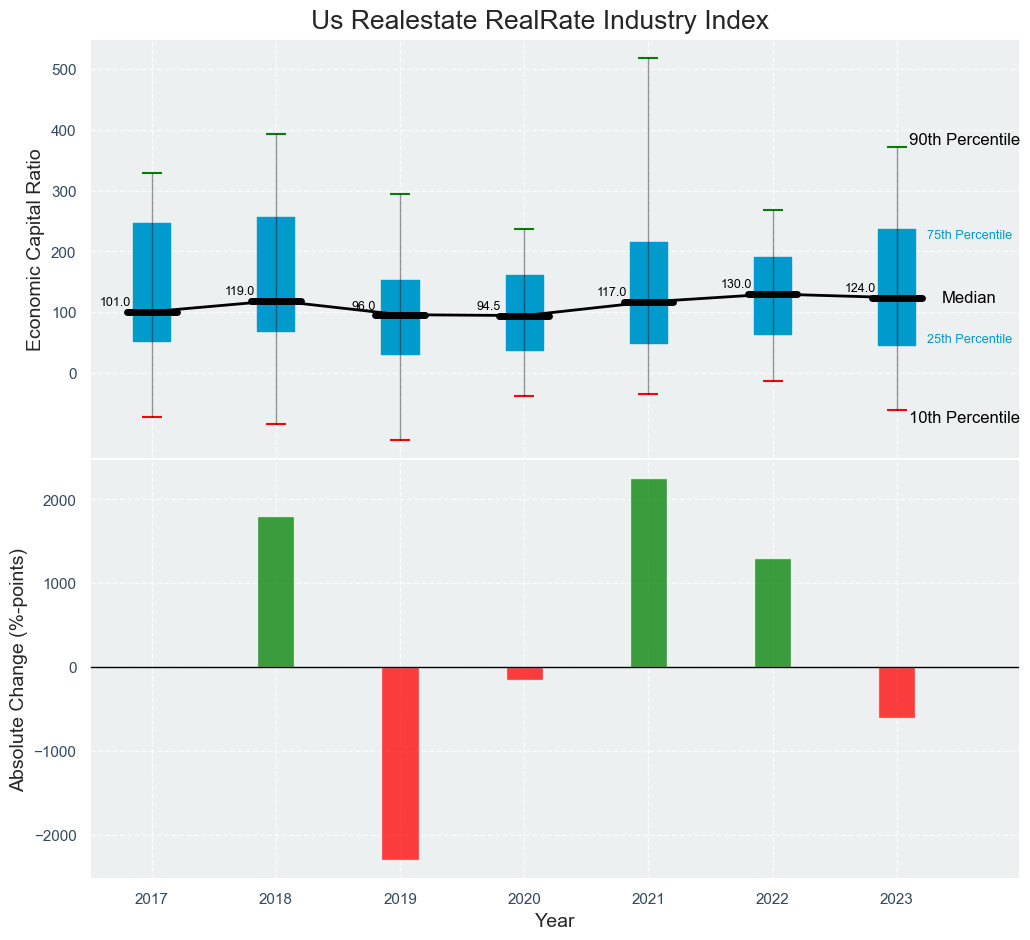1030x940 pixels.
Task: Click the '−1000' tick on the lower y-axis
Action: [57, 751]
